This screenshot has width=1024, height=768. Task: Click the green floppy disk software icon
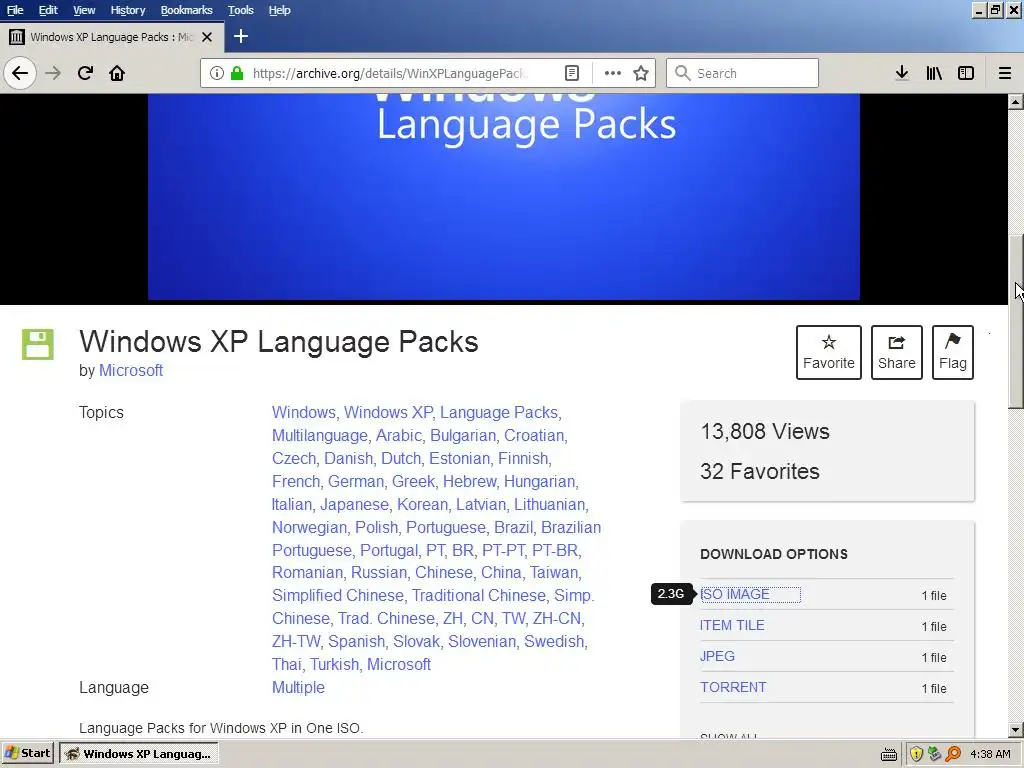[38, 344]
